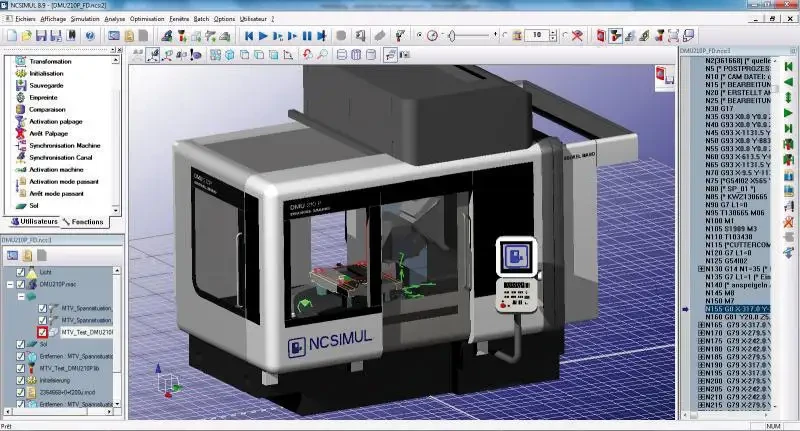Rewind the simulation to the start

(x=248, y=36)
